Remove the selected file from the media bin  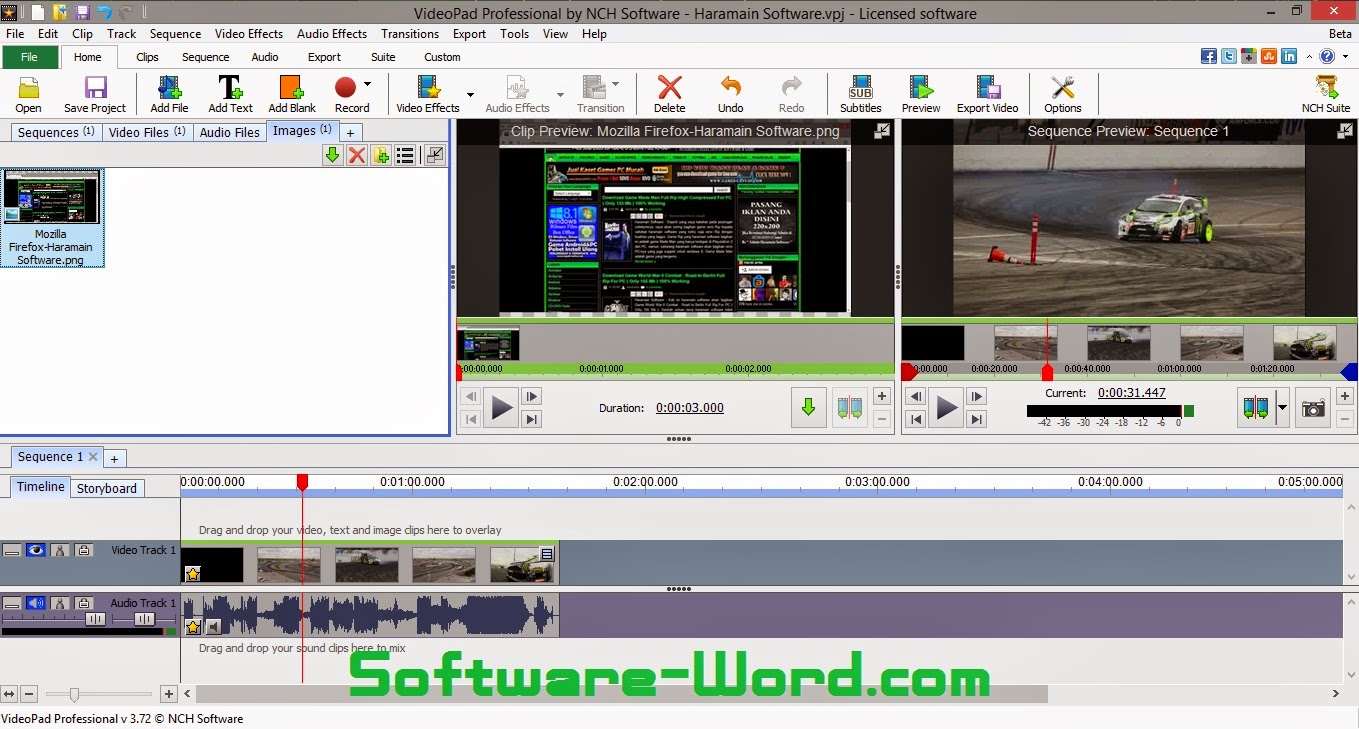357,155
